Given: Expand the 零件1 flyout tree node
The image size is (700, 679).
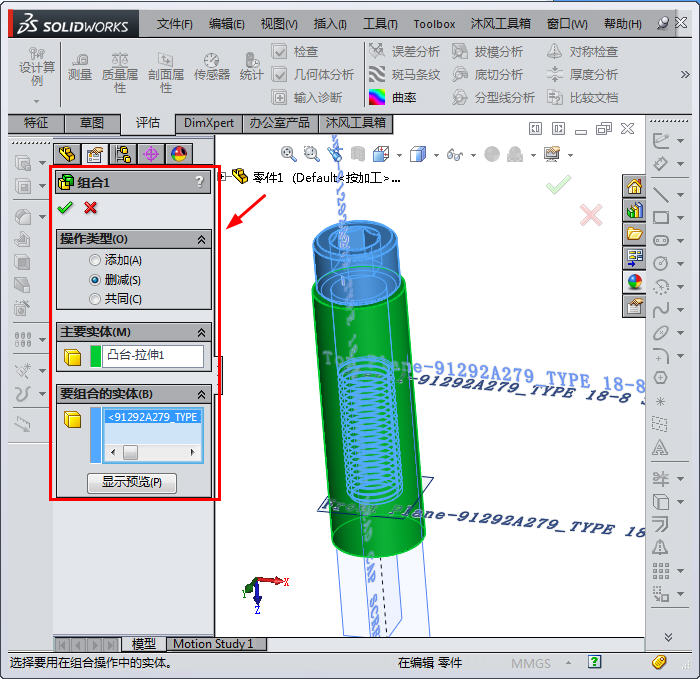Looking at the screenshot, I should pyautogui.click(x=224, y=177).
